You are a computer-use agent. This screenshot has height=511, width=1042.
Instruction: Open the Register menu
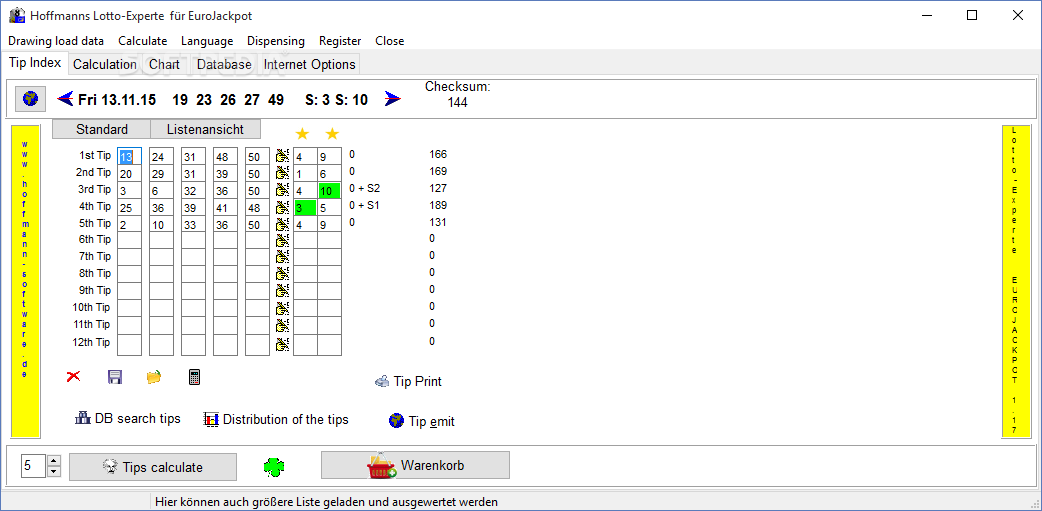(340, 41)
